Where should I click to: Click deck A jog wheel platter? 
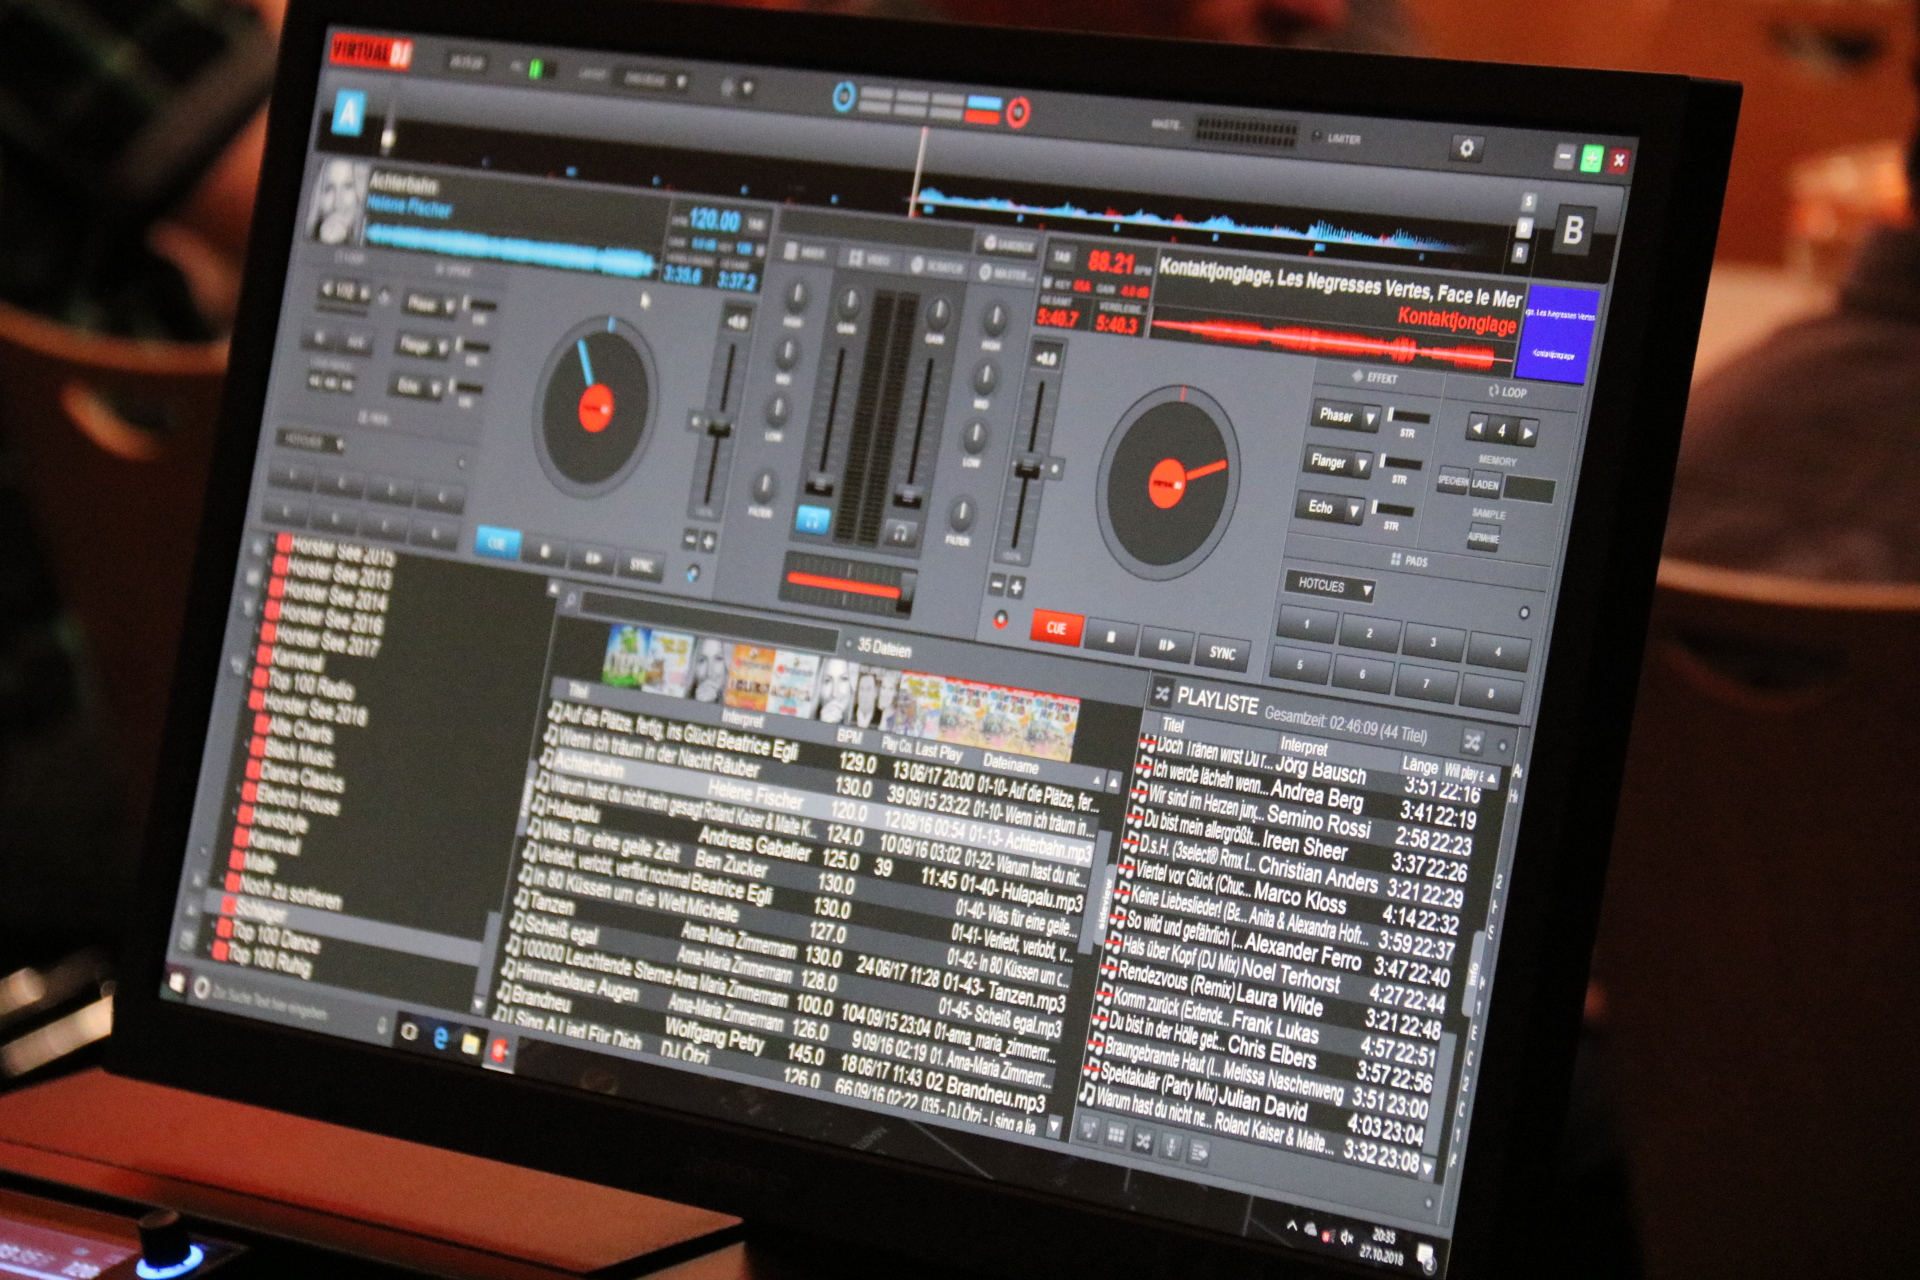pos(594,408)
